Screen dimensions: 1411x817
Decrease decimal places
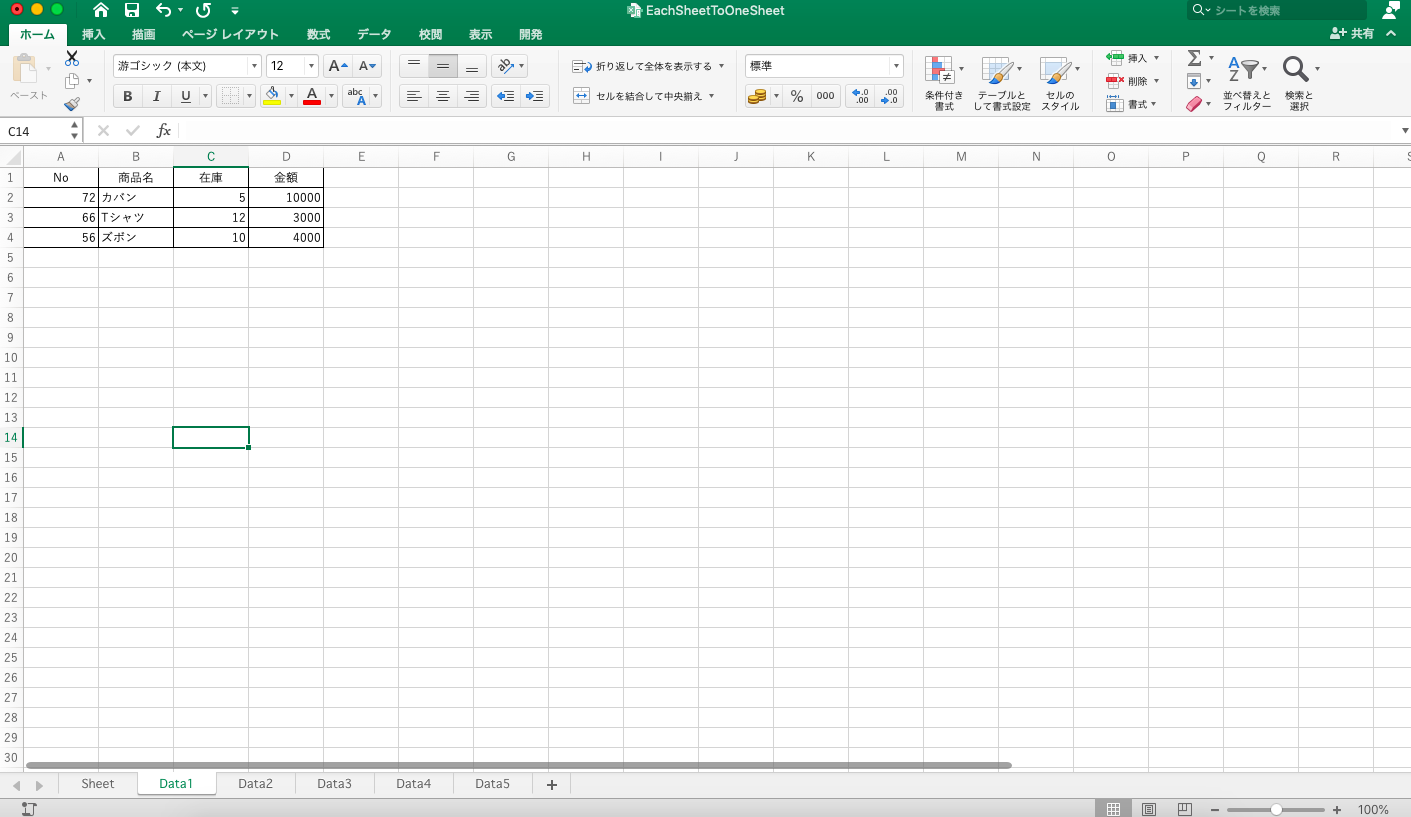pos(889,96)
